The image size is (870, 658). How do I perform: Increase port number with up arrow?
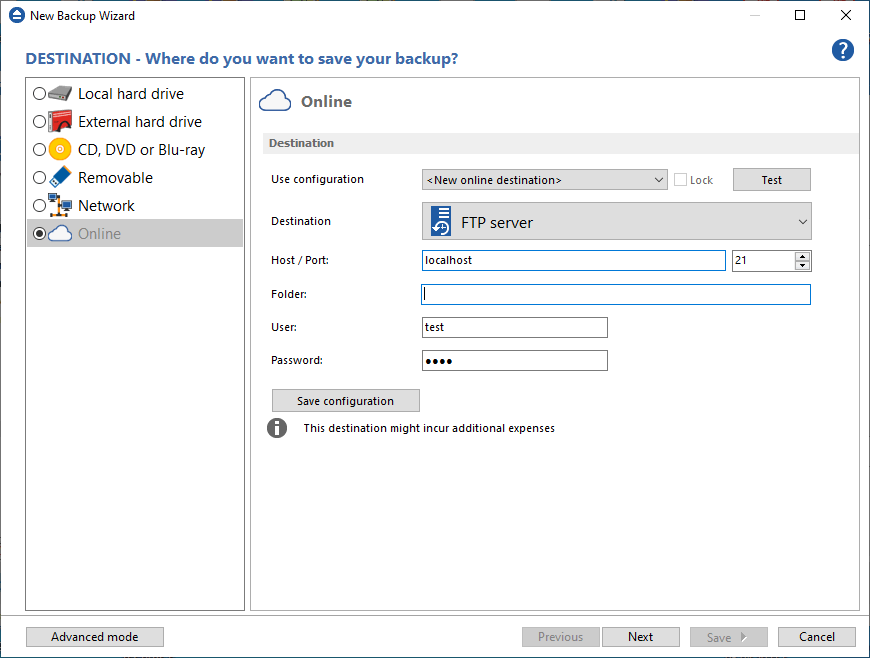tap(802, 256)
